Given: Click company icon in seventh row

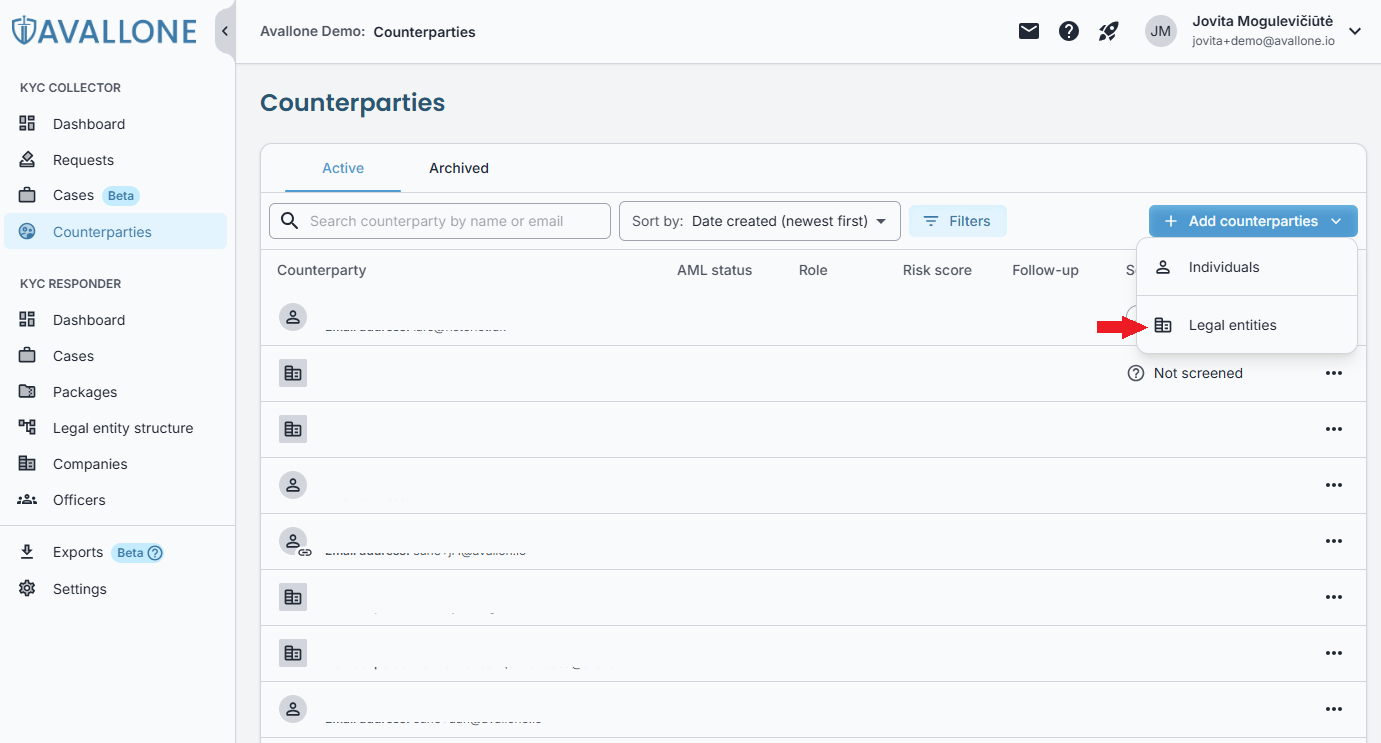Looking at the screenshot, I should tap(293, 653).
